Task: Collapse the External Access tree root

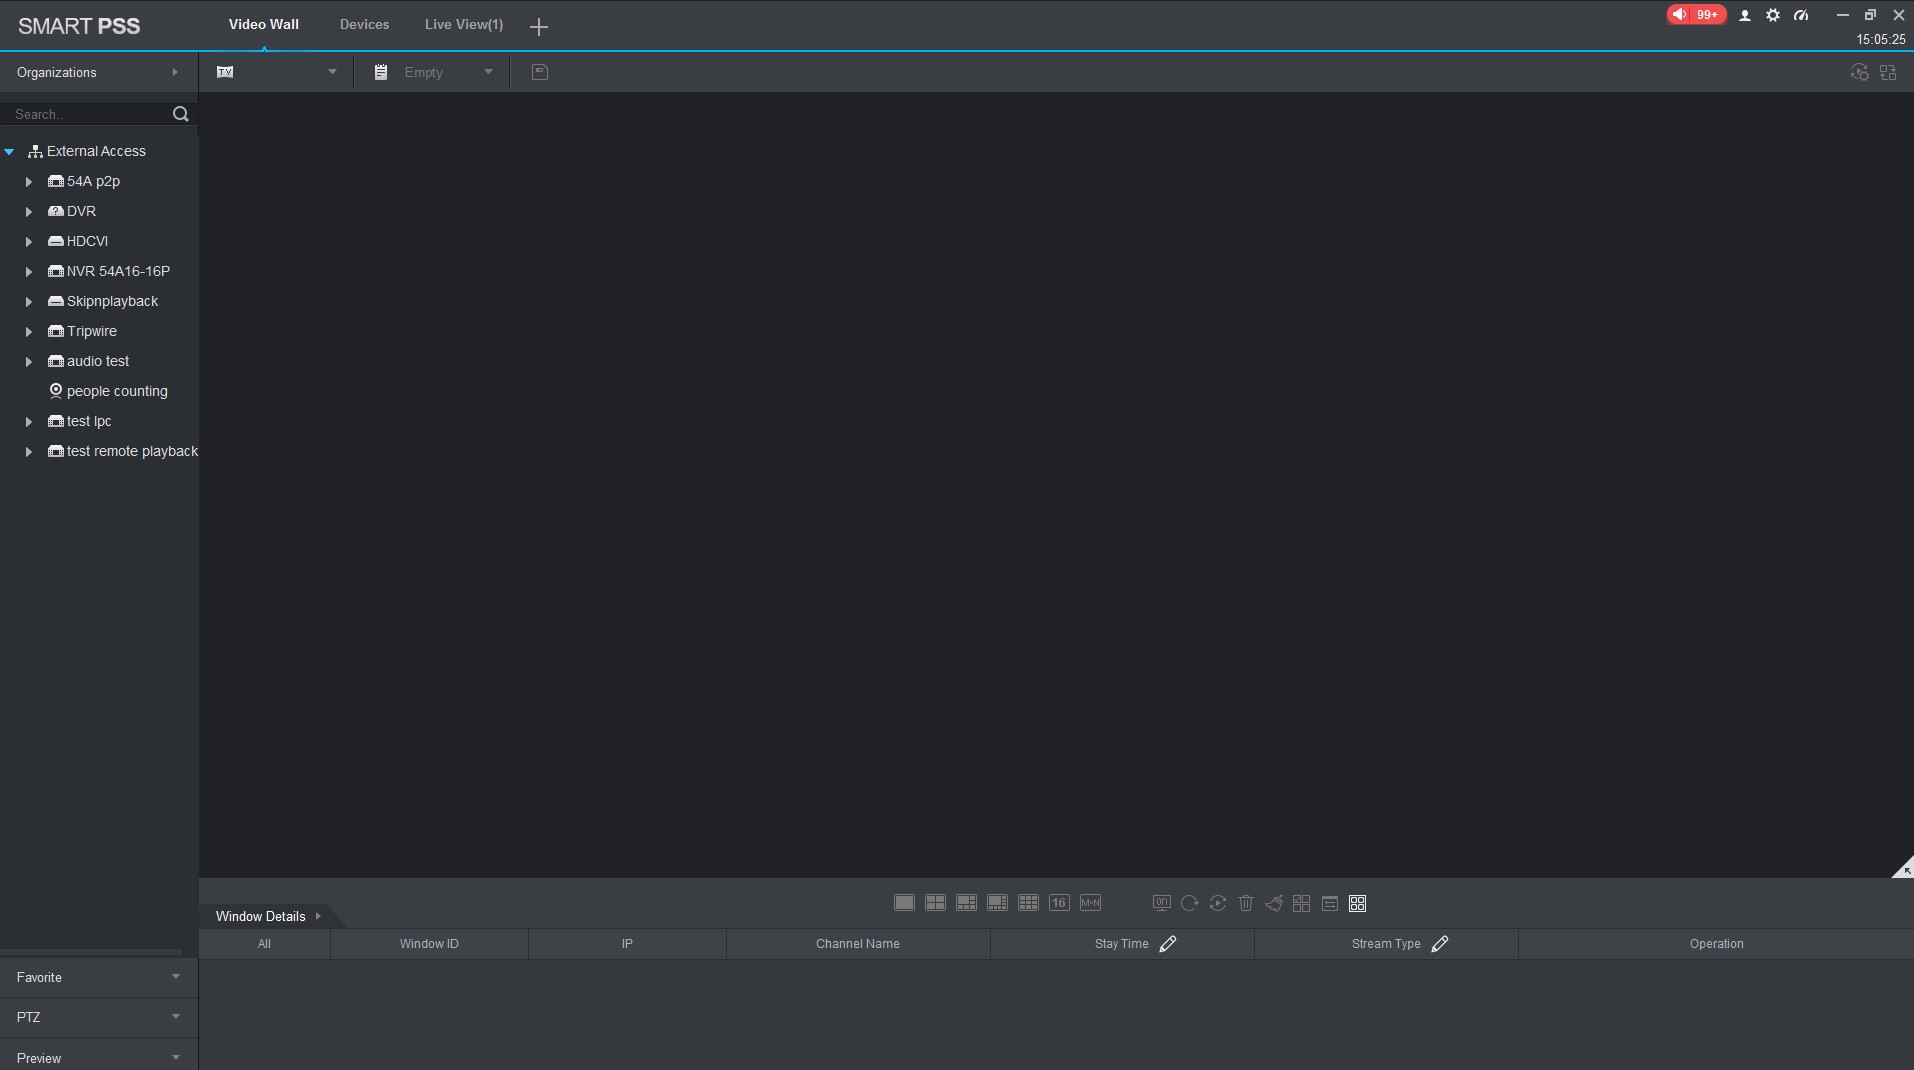Action: pyautogui.click(x=9, y=152)
